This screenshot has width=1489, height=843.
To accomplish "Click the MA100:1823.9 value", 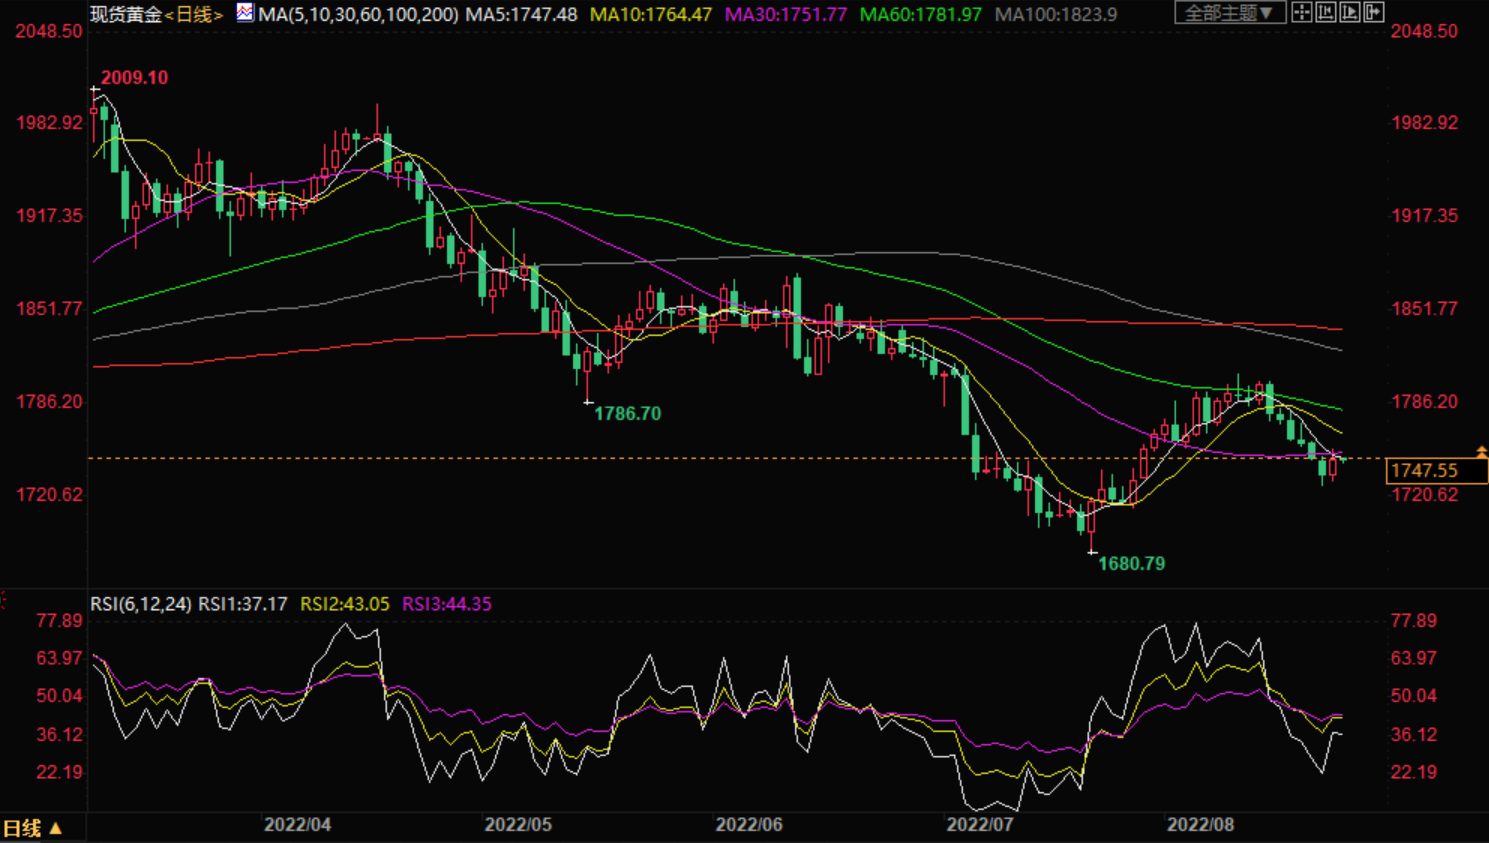I will [1056, 14].
